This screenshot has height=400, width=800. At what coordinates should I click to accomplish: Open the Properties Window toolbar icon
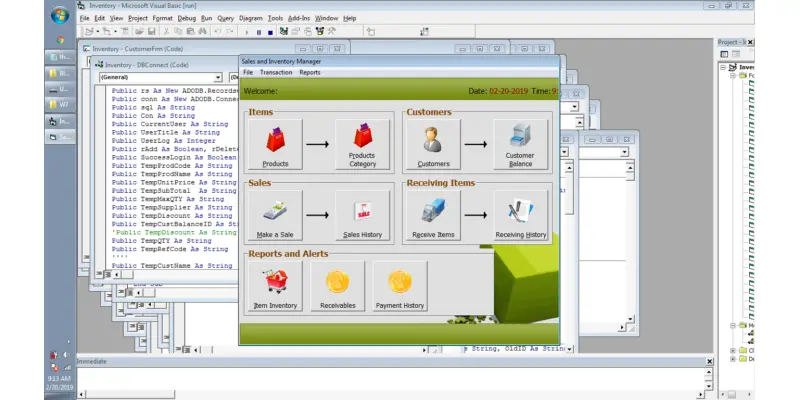295,32
